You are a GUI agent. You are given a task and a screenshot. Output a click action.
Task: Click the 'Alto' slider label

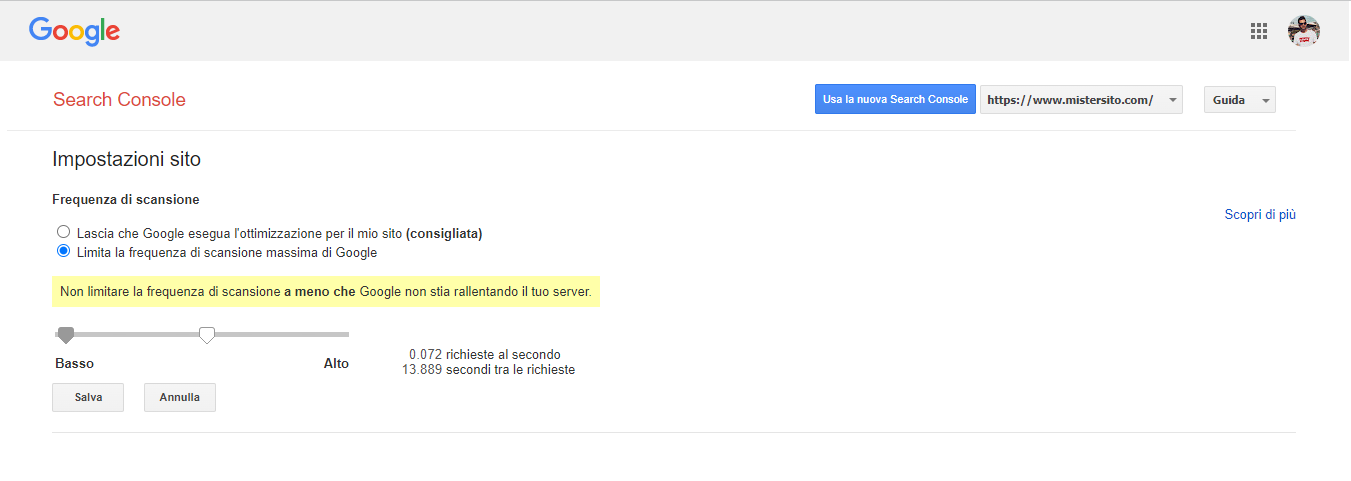336,363
